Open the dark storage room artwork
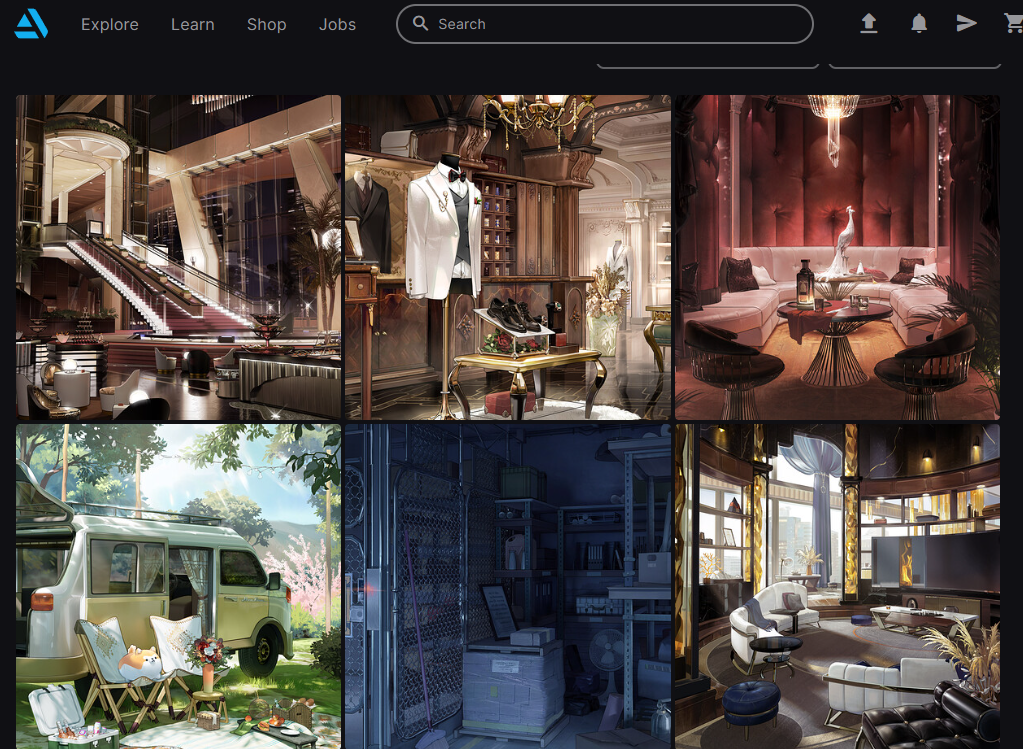The height and width of the screenshot is (749, 1023). (508, 587)
